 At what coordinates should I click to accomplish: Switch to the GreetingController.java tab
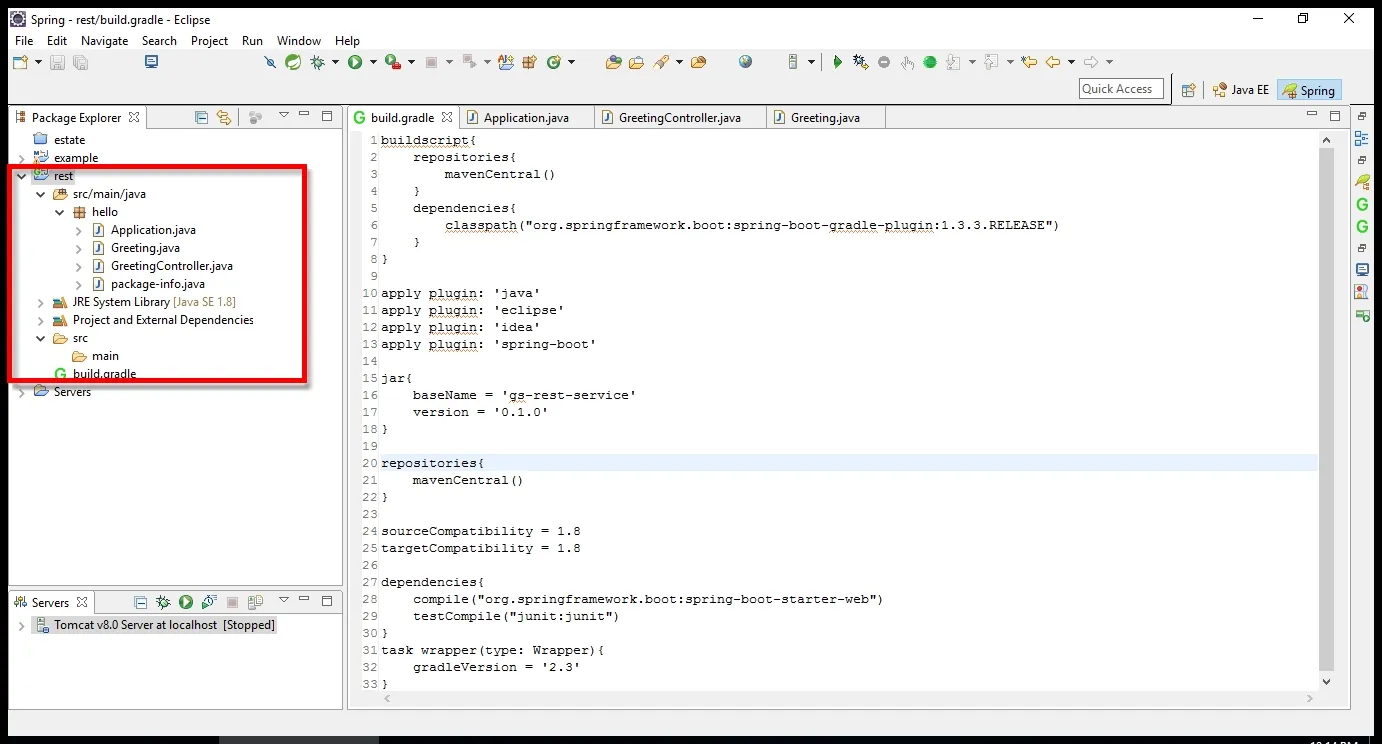click(679, 117)
